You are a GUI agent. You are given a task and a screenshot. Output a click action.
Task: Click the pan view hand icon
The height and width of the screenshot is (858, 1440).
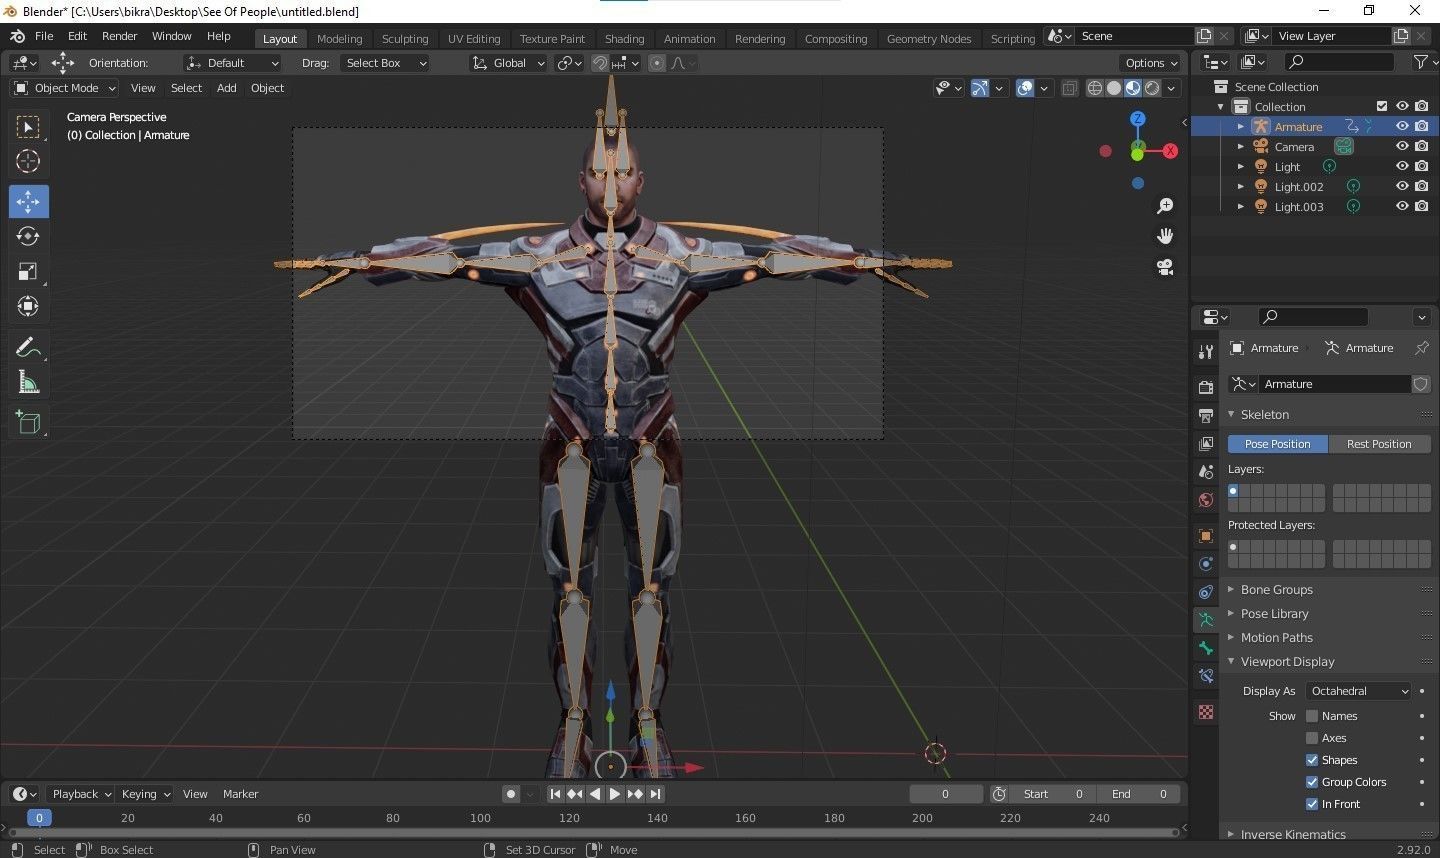click(x=1165, y=236)
